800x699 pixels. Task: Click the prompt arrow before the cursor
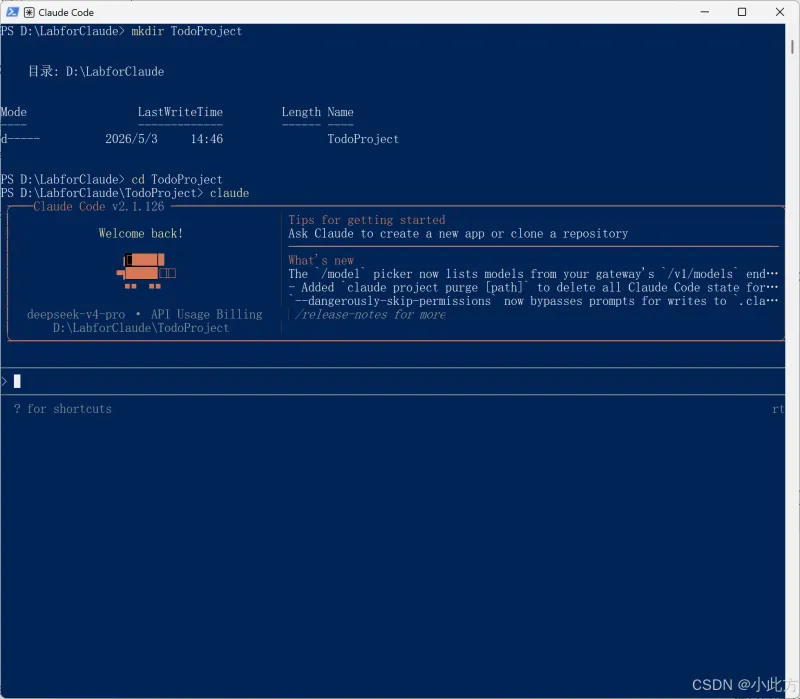4,381
